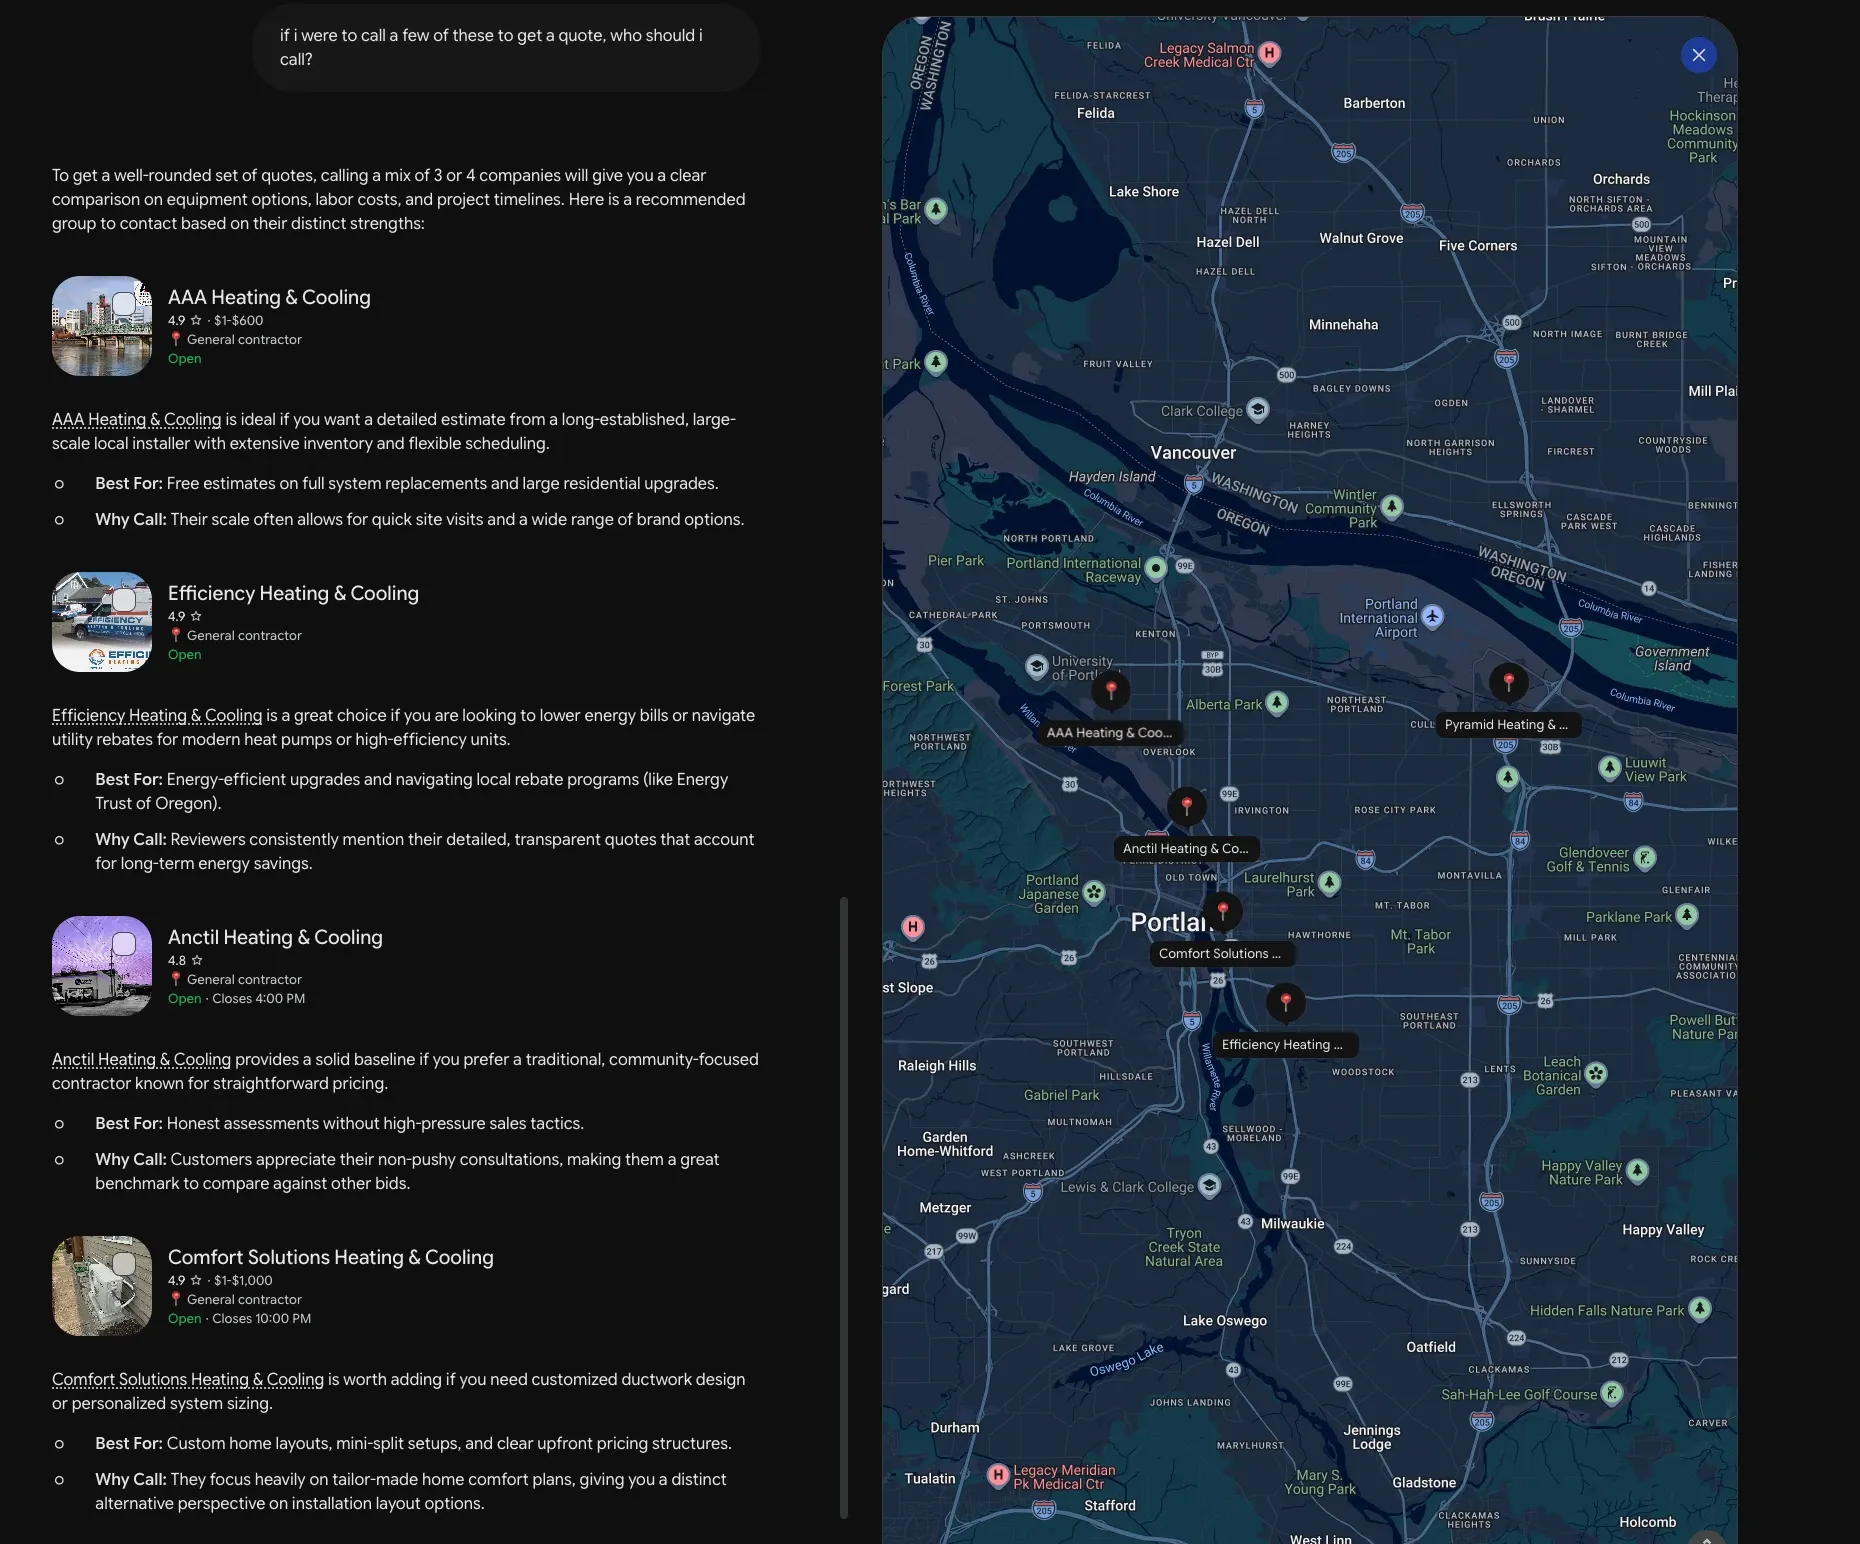Click the Milwaukie label on the map
The image size is (1860, 1544).
coord(1292,1223)
